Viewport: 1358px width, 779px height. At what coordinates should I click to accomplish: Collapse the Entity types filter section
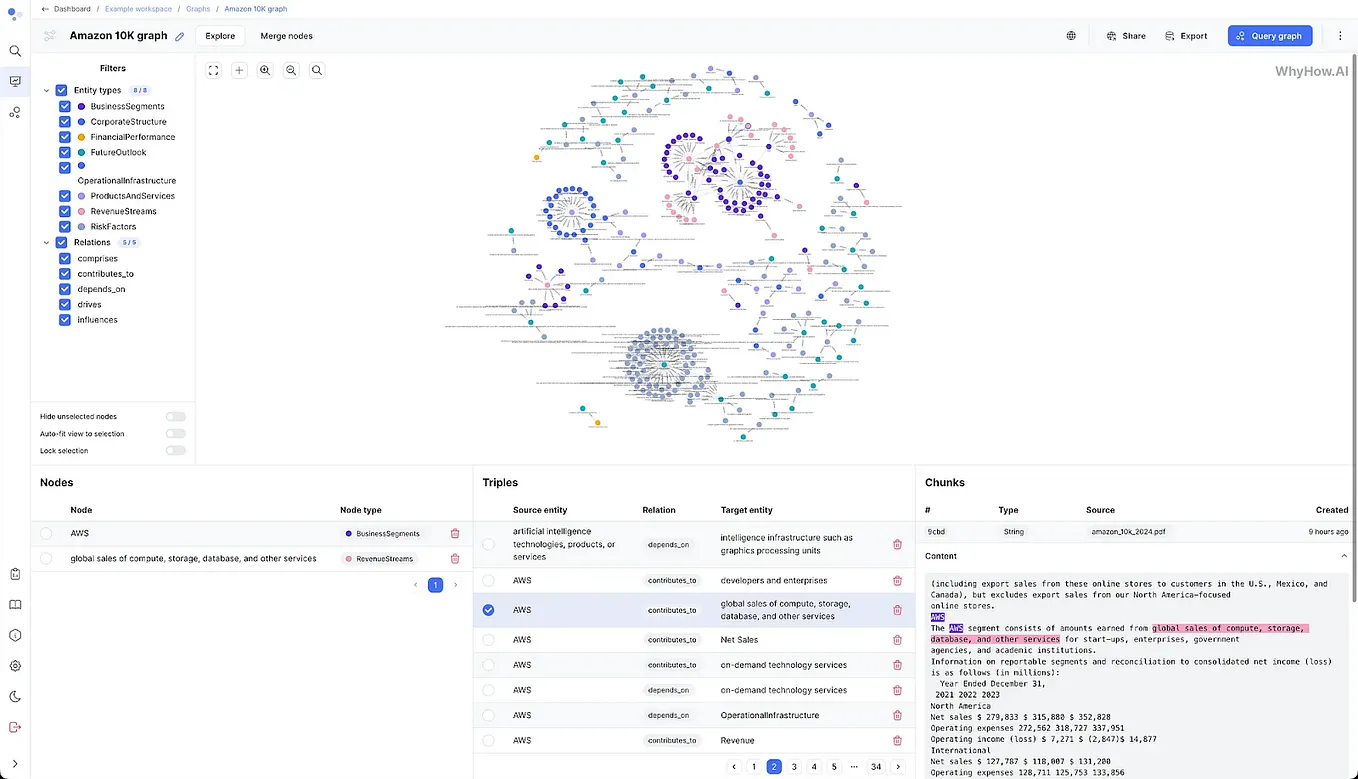(46, 89)
